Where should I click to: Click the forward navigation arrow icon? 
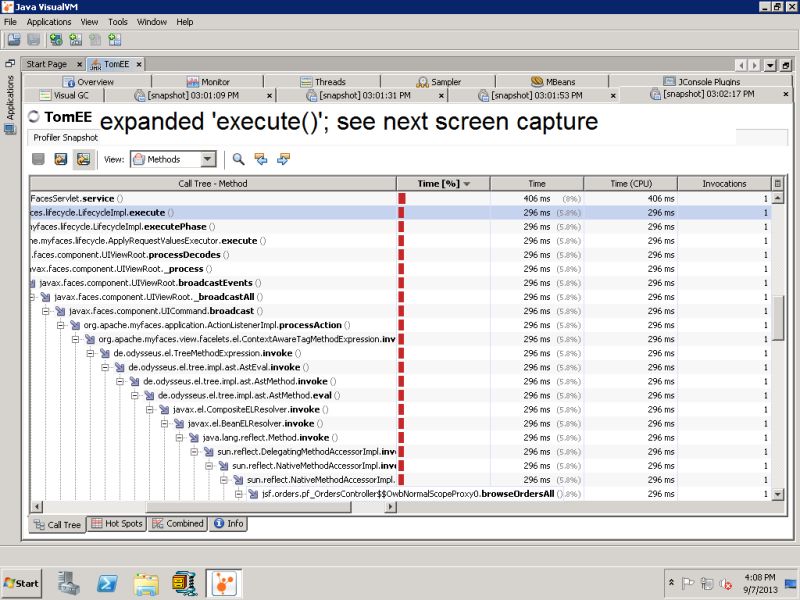pos(283,157)
